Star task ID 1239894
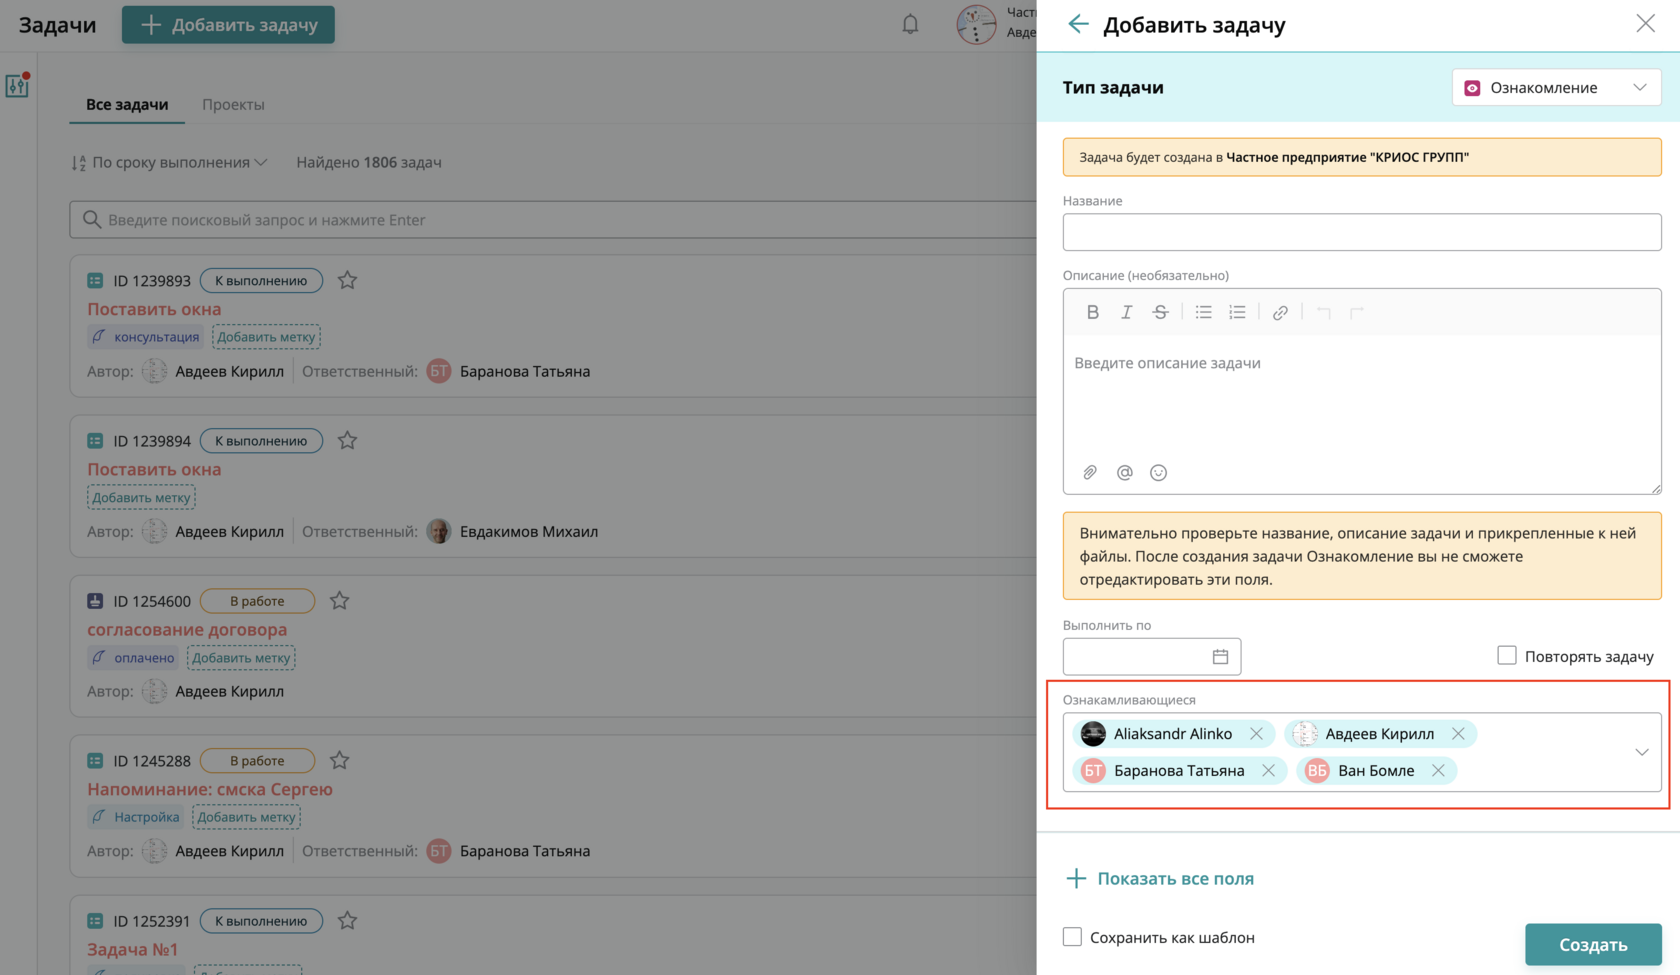Image resolution: width=1680 pixels, height=975 pixels. tap(347, 441)
